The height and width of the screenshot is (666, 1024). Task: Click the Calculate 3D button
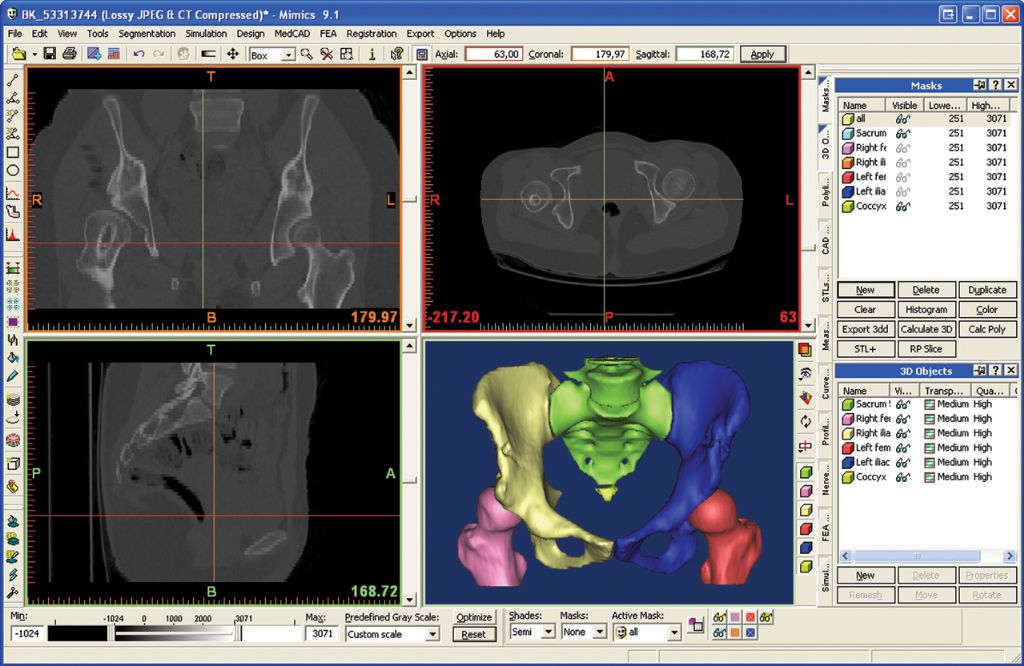tap(926, 329)
